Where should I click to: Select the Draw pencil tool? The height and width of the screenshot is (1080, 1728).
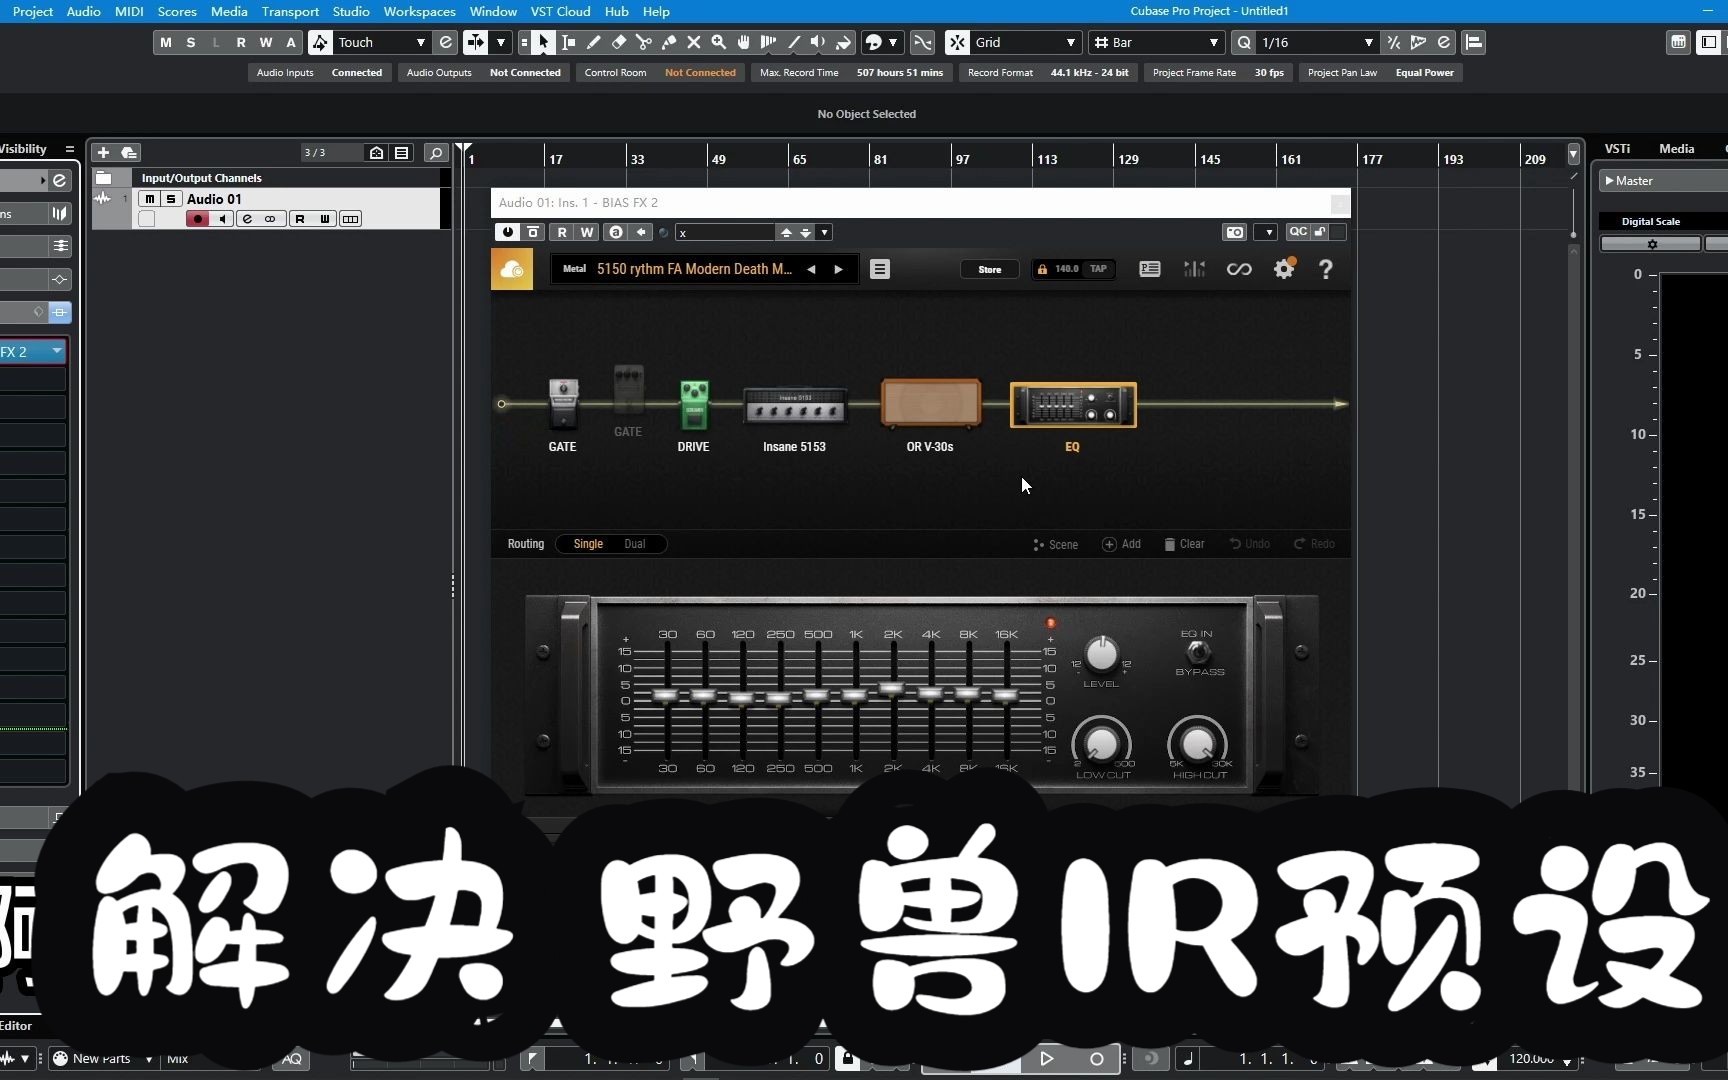pos(594,42)
